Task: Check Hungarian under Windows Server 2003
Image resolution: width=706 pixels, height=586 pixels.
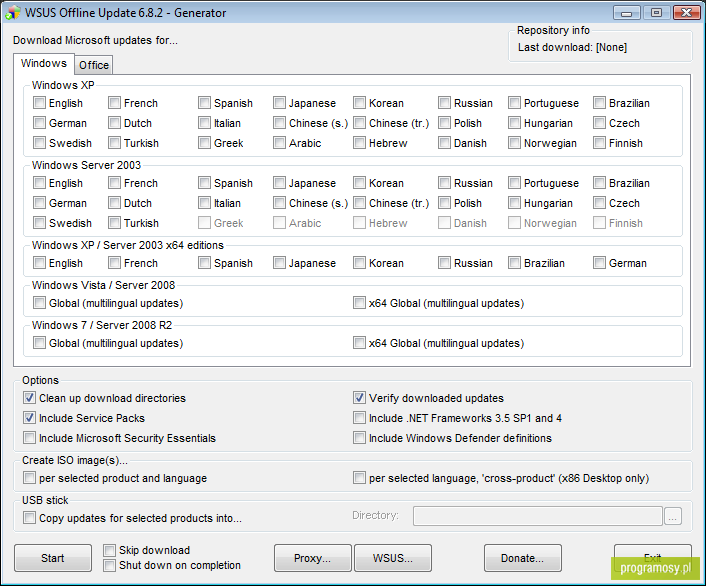Action: 515,203
